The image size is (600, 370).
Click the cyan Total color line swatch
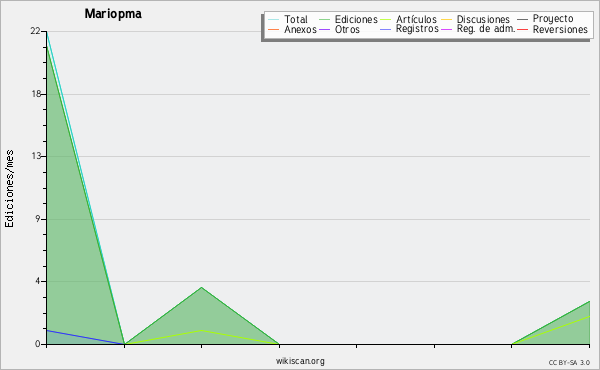[x=274, y=19]
